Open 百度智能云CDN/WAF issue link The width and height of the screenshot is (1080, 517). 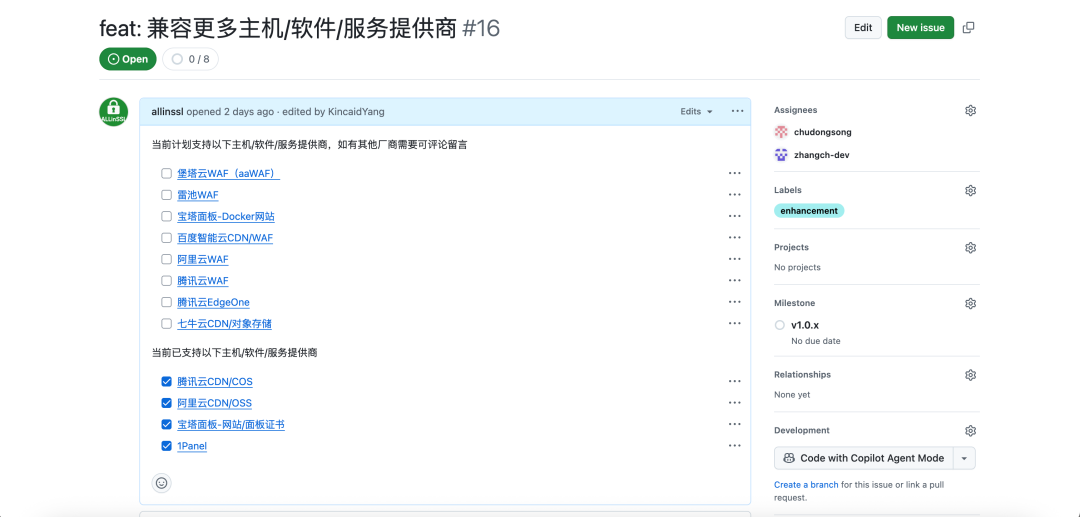tap(225, 238)
